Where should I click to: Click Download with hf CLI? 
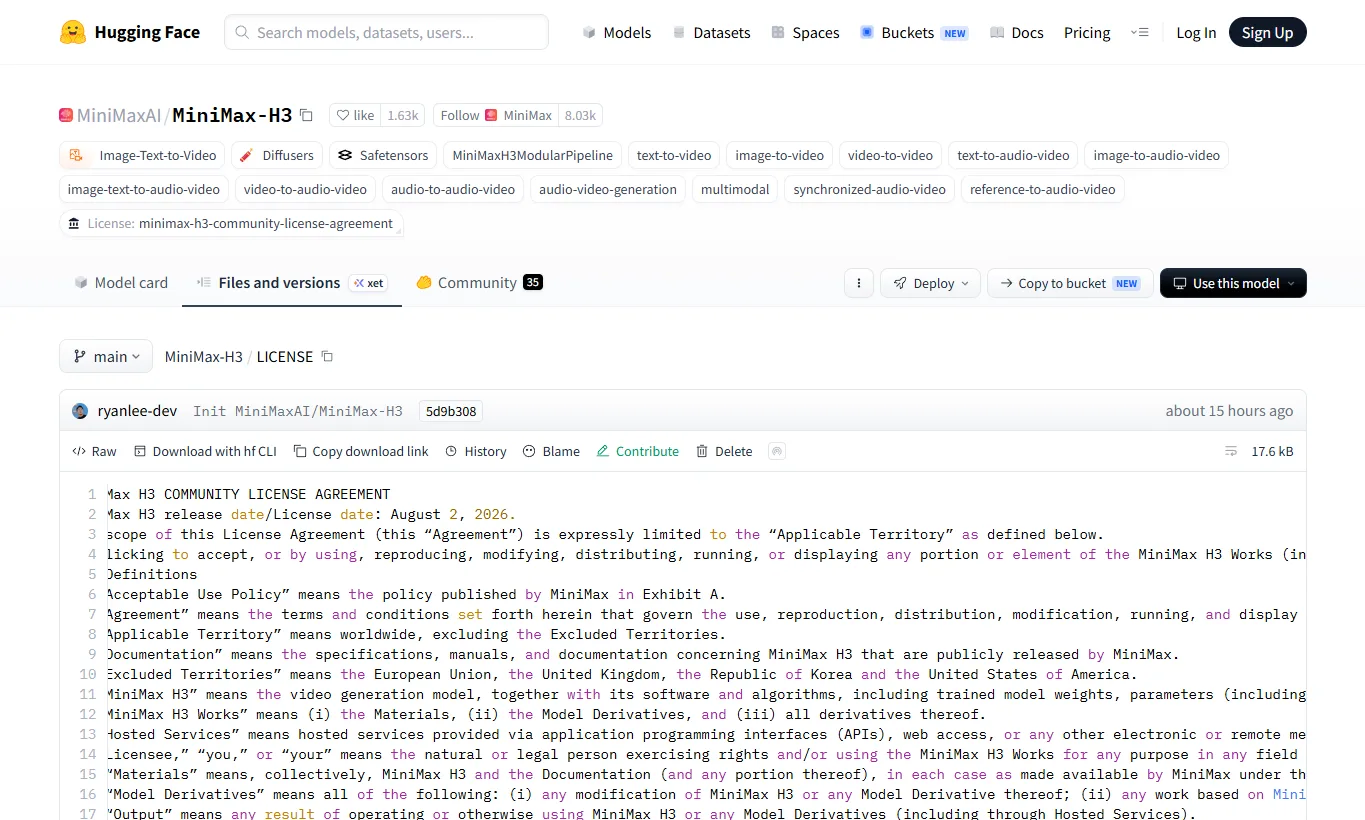coord(206,451)
